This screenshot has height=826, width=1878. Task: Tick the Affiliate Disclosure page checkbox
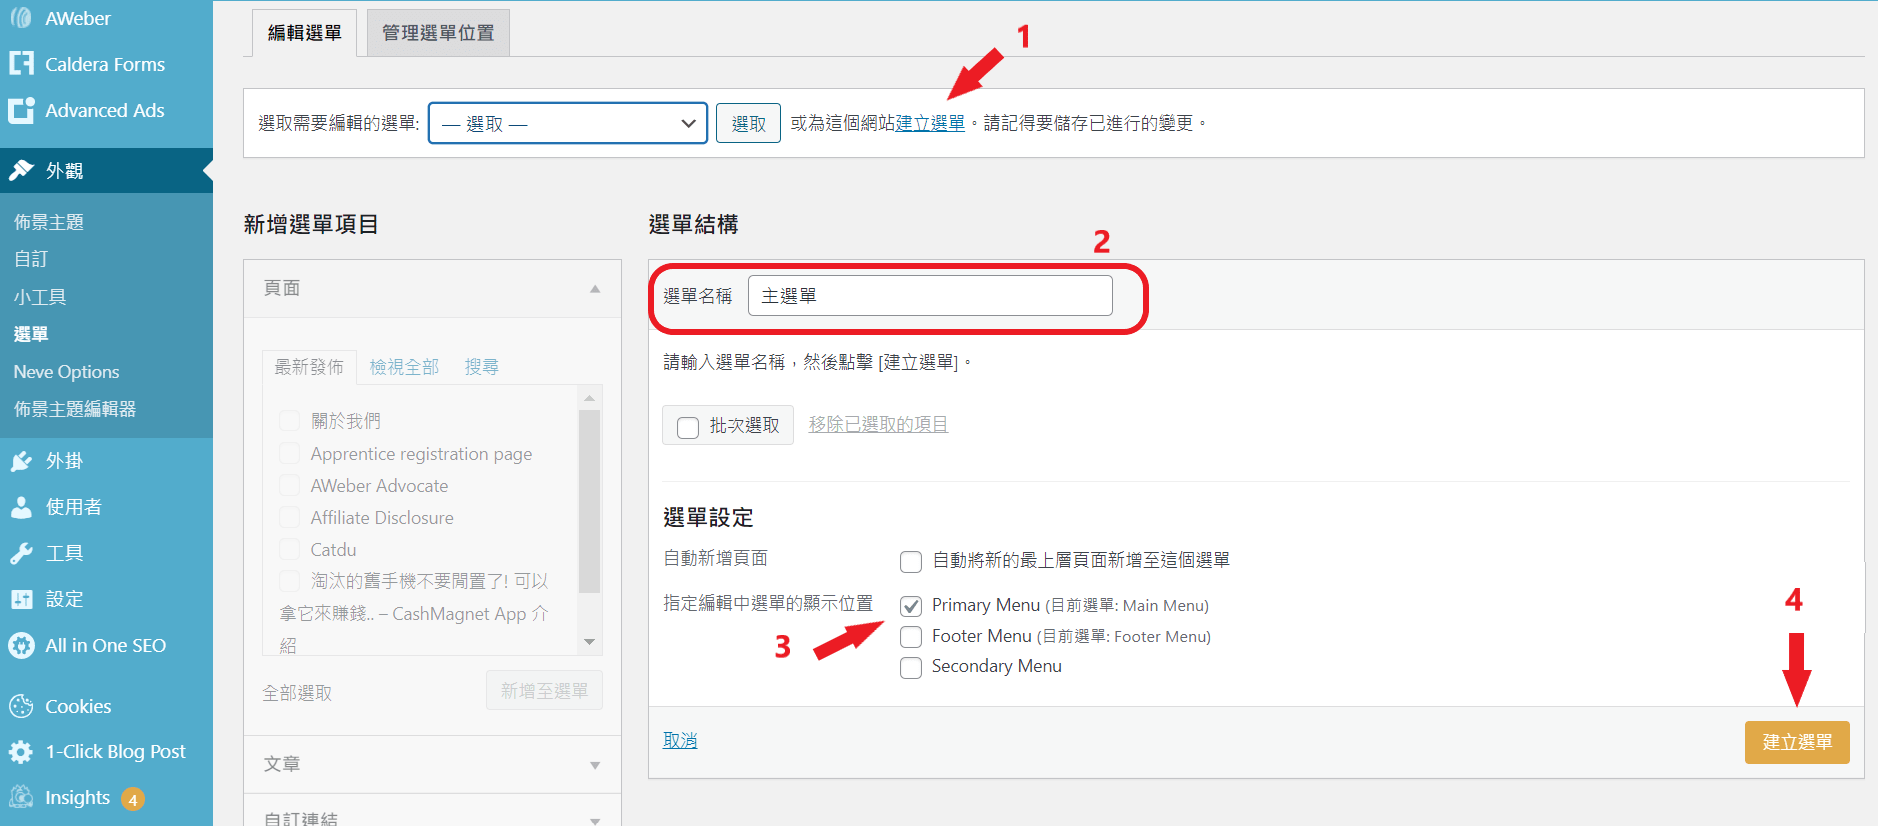[x=289, y=517]
